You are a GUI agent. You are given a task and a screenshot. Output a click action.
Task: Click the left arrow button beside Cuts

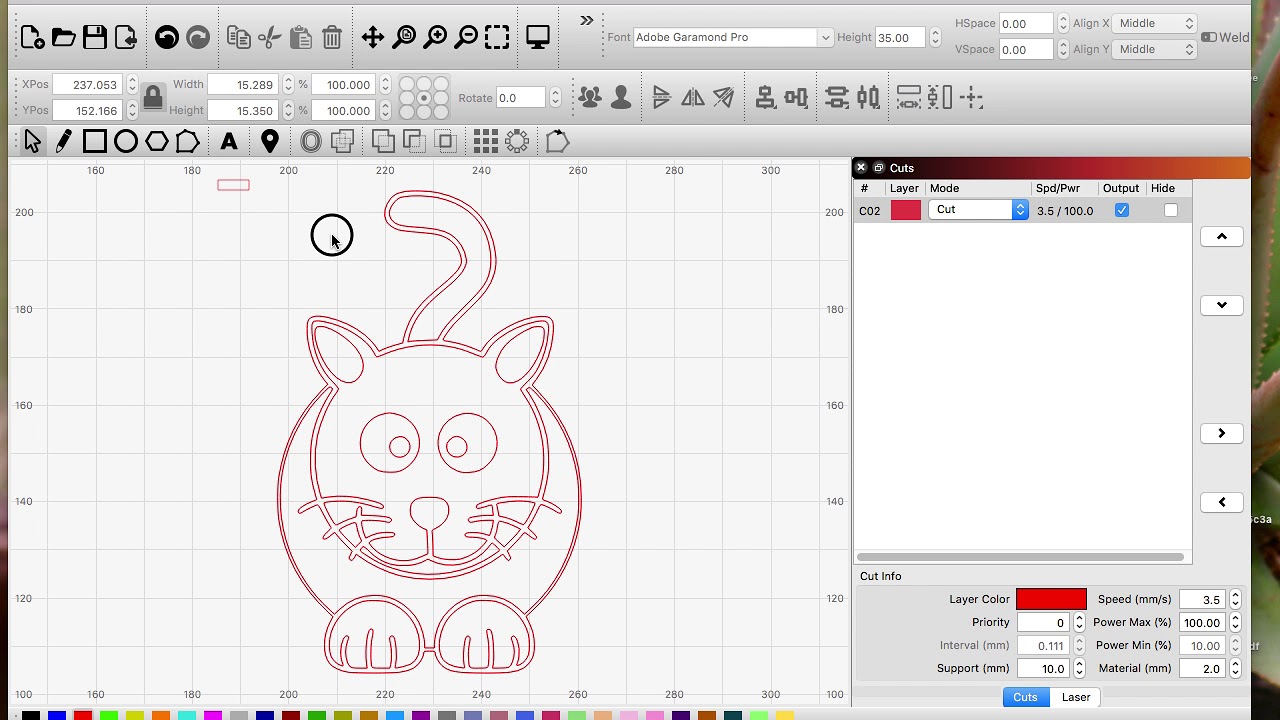[x=1222, y=502]
